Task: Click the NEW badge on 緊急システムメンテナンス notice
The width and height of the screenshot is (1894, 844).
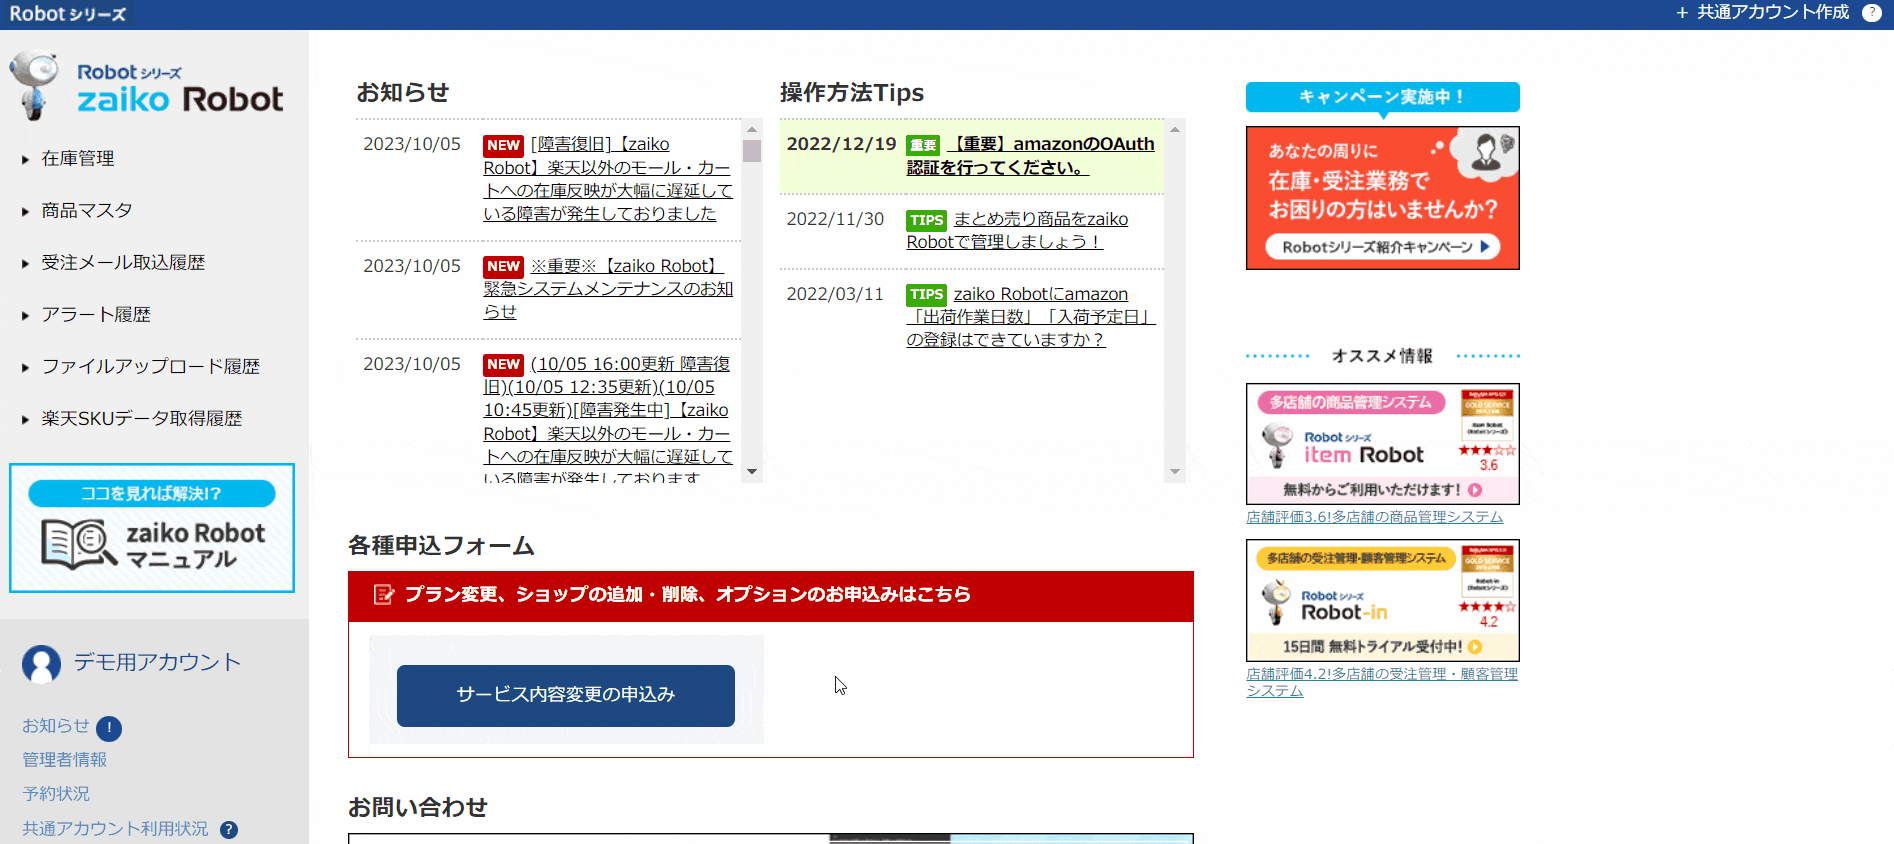Action: point(503,267)
